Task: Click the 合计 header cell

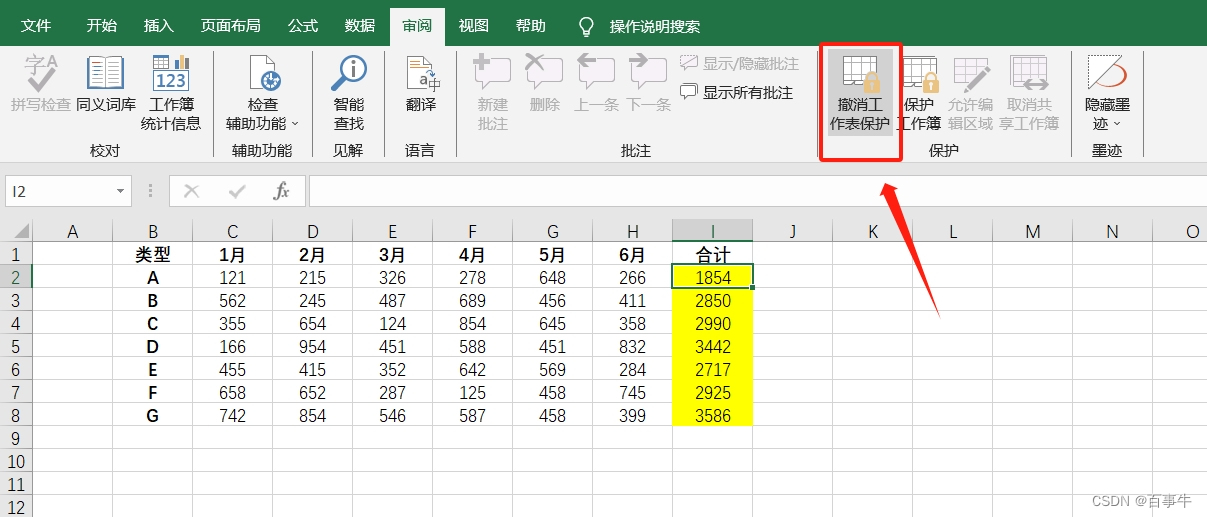Action: [713, 255]
